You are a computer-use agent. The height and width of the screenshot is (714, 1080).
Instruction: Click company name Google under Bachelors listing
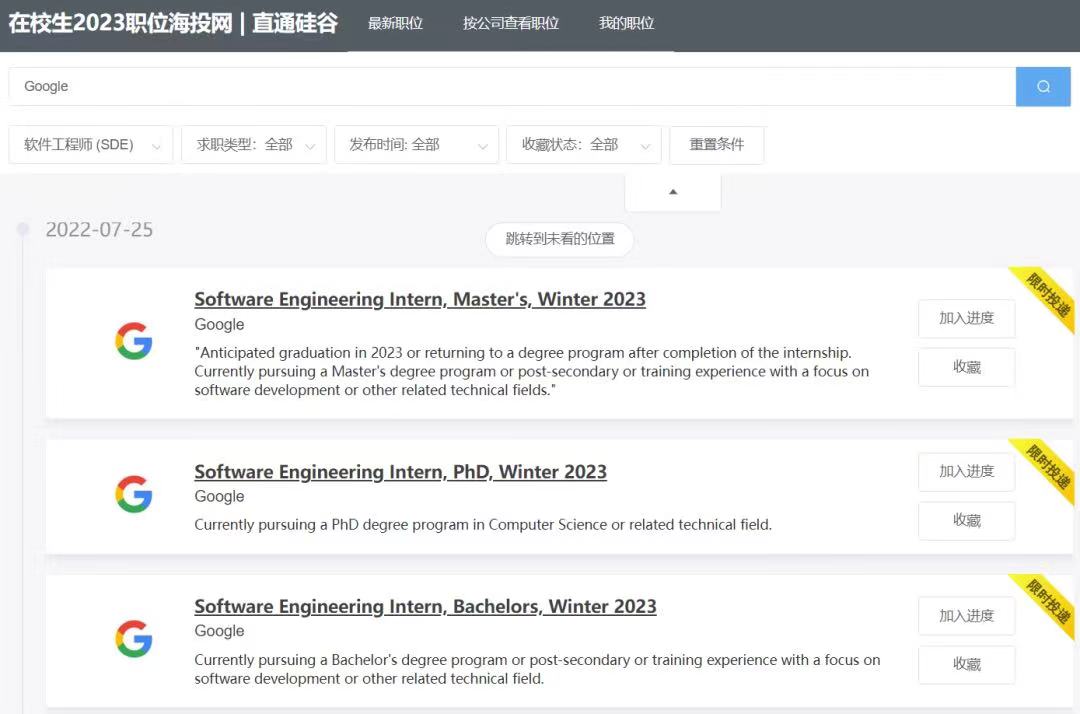coord(219,631)
